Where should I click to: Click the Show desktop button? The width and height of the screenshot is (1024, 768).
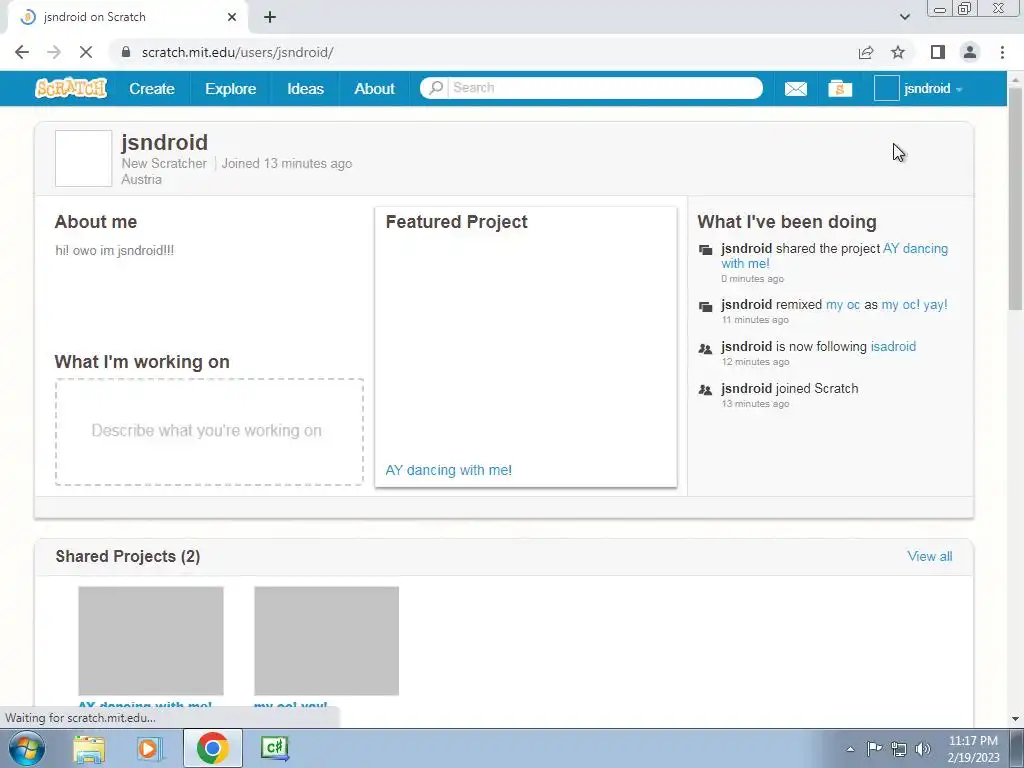tap(1017, 748)
